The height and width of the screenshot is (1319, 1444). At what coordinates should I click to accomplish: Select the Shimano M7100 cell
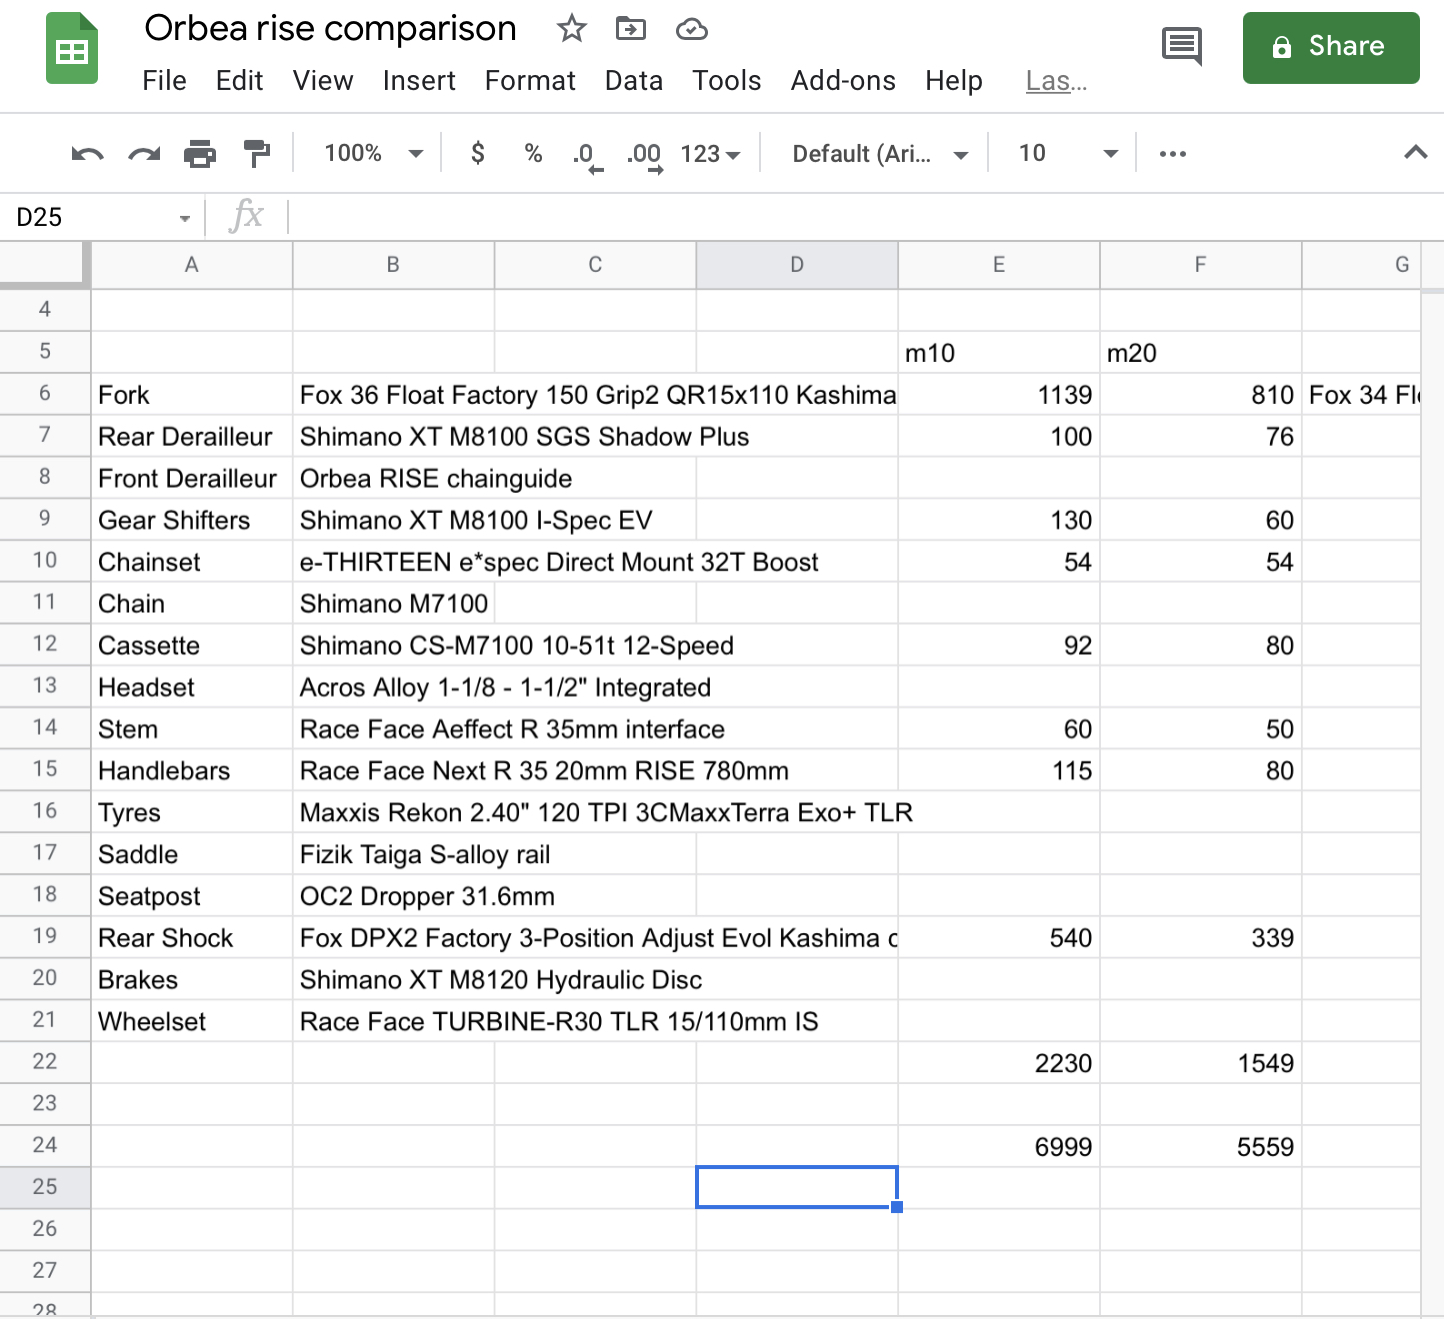(x=393, y=604)
